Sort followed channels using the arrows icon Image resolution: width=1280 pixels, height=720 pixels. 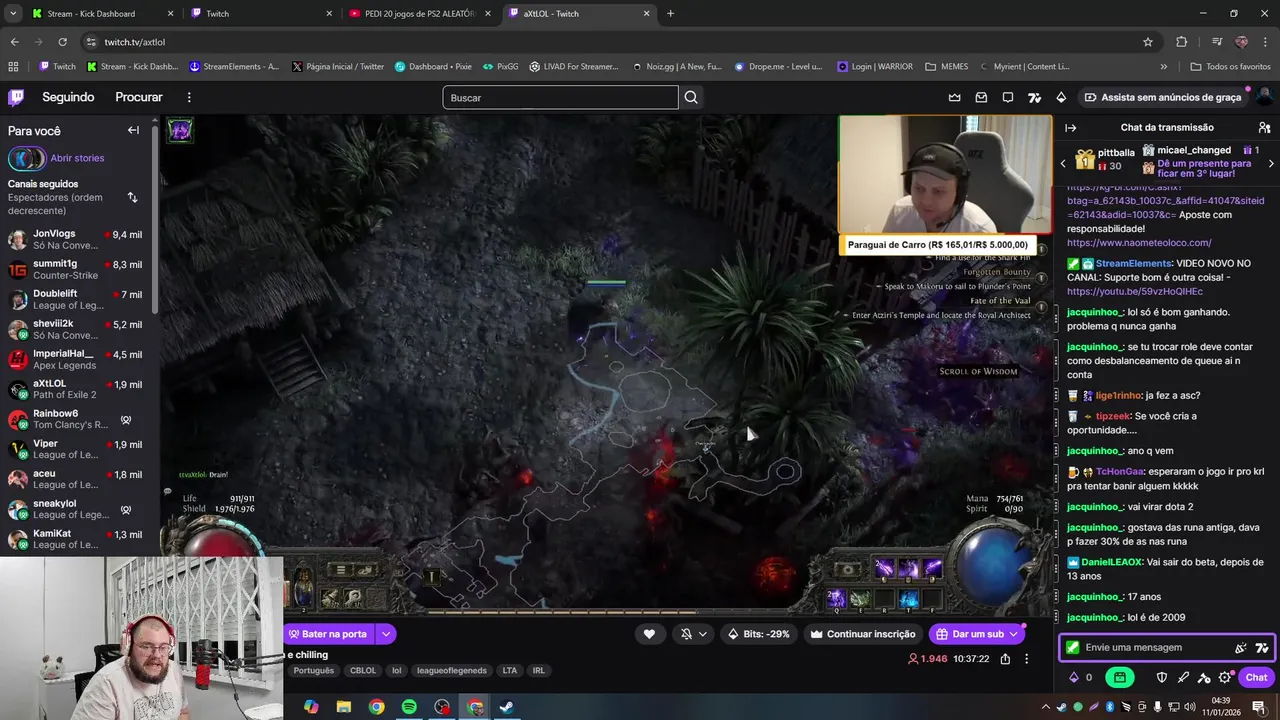tap(132, 197)
